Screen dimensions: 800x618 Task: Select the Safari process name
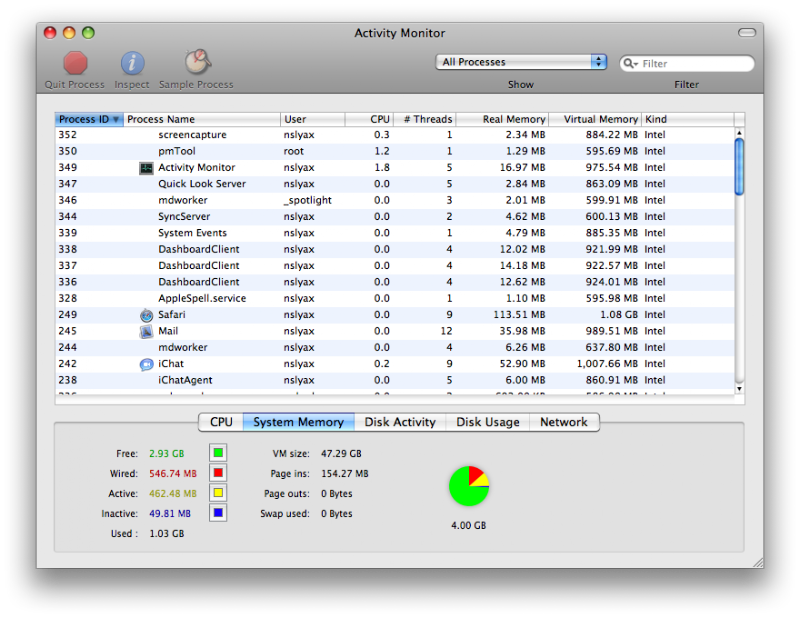coord(172,314)
